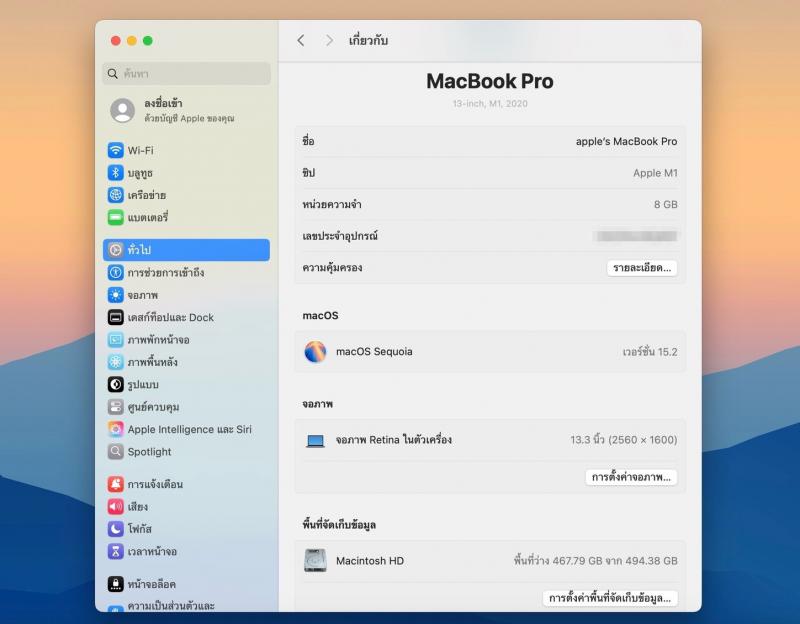Click the "พื้นที่จัดเก็บข้อมูล" storage section heading
Viewport: 800px width, 624px height.
(x=339, y=525)
